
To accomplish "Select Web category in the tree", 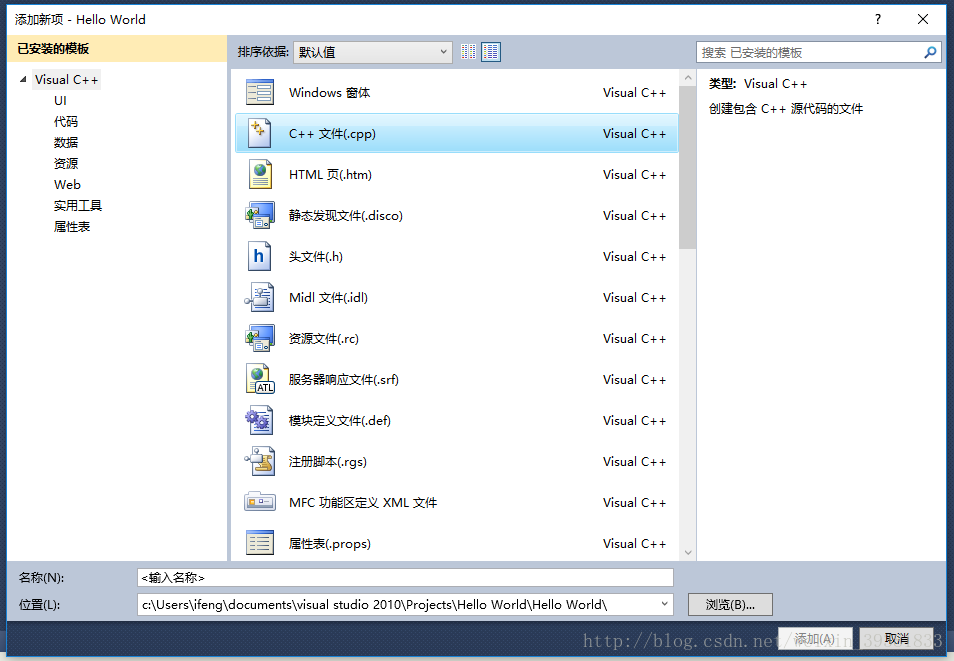I will [x=67, y=184].
